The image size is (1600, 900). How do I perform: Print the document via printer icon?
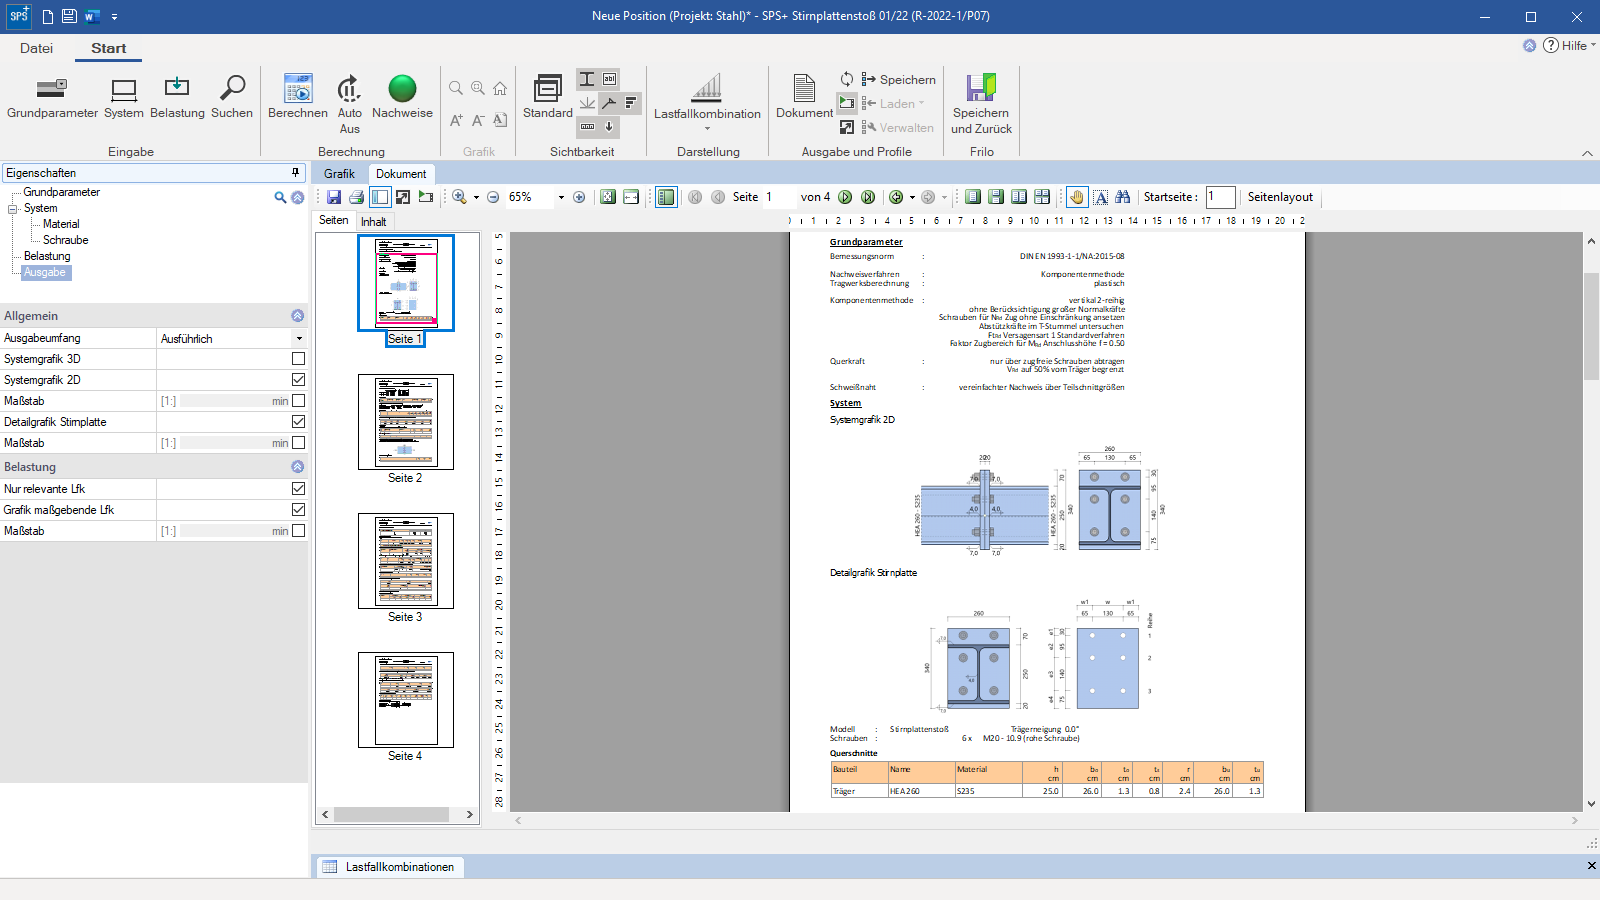(x=356, y=197)
